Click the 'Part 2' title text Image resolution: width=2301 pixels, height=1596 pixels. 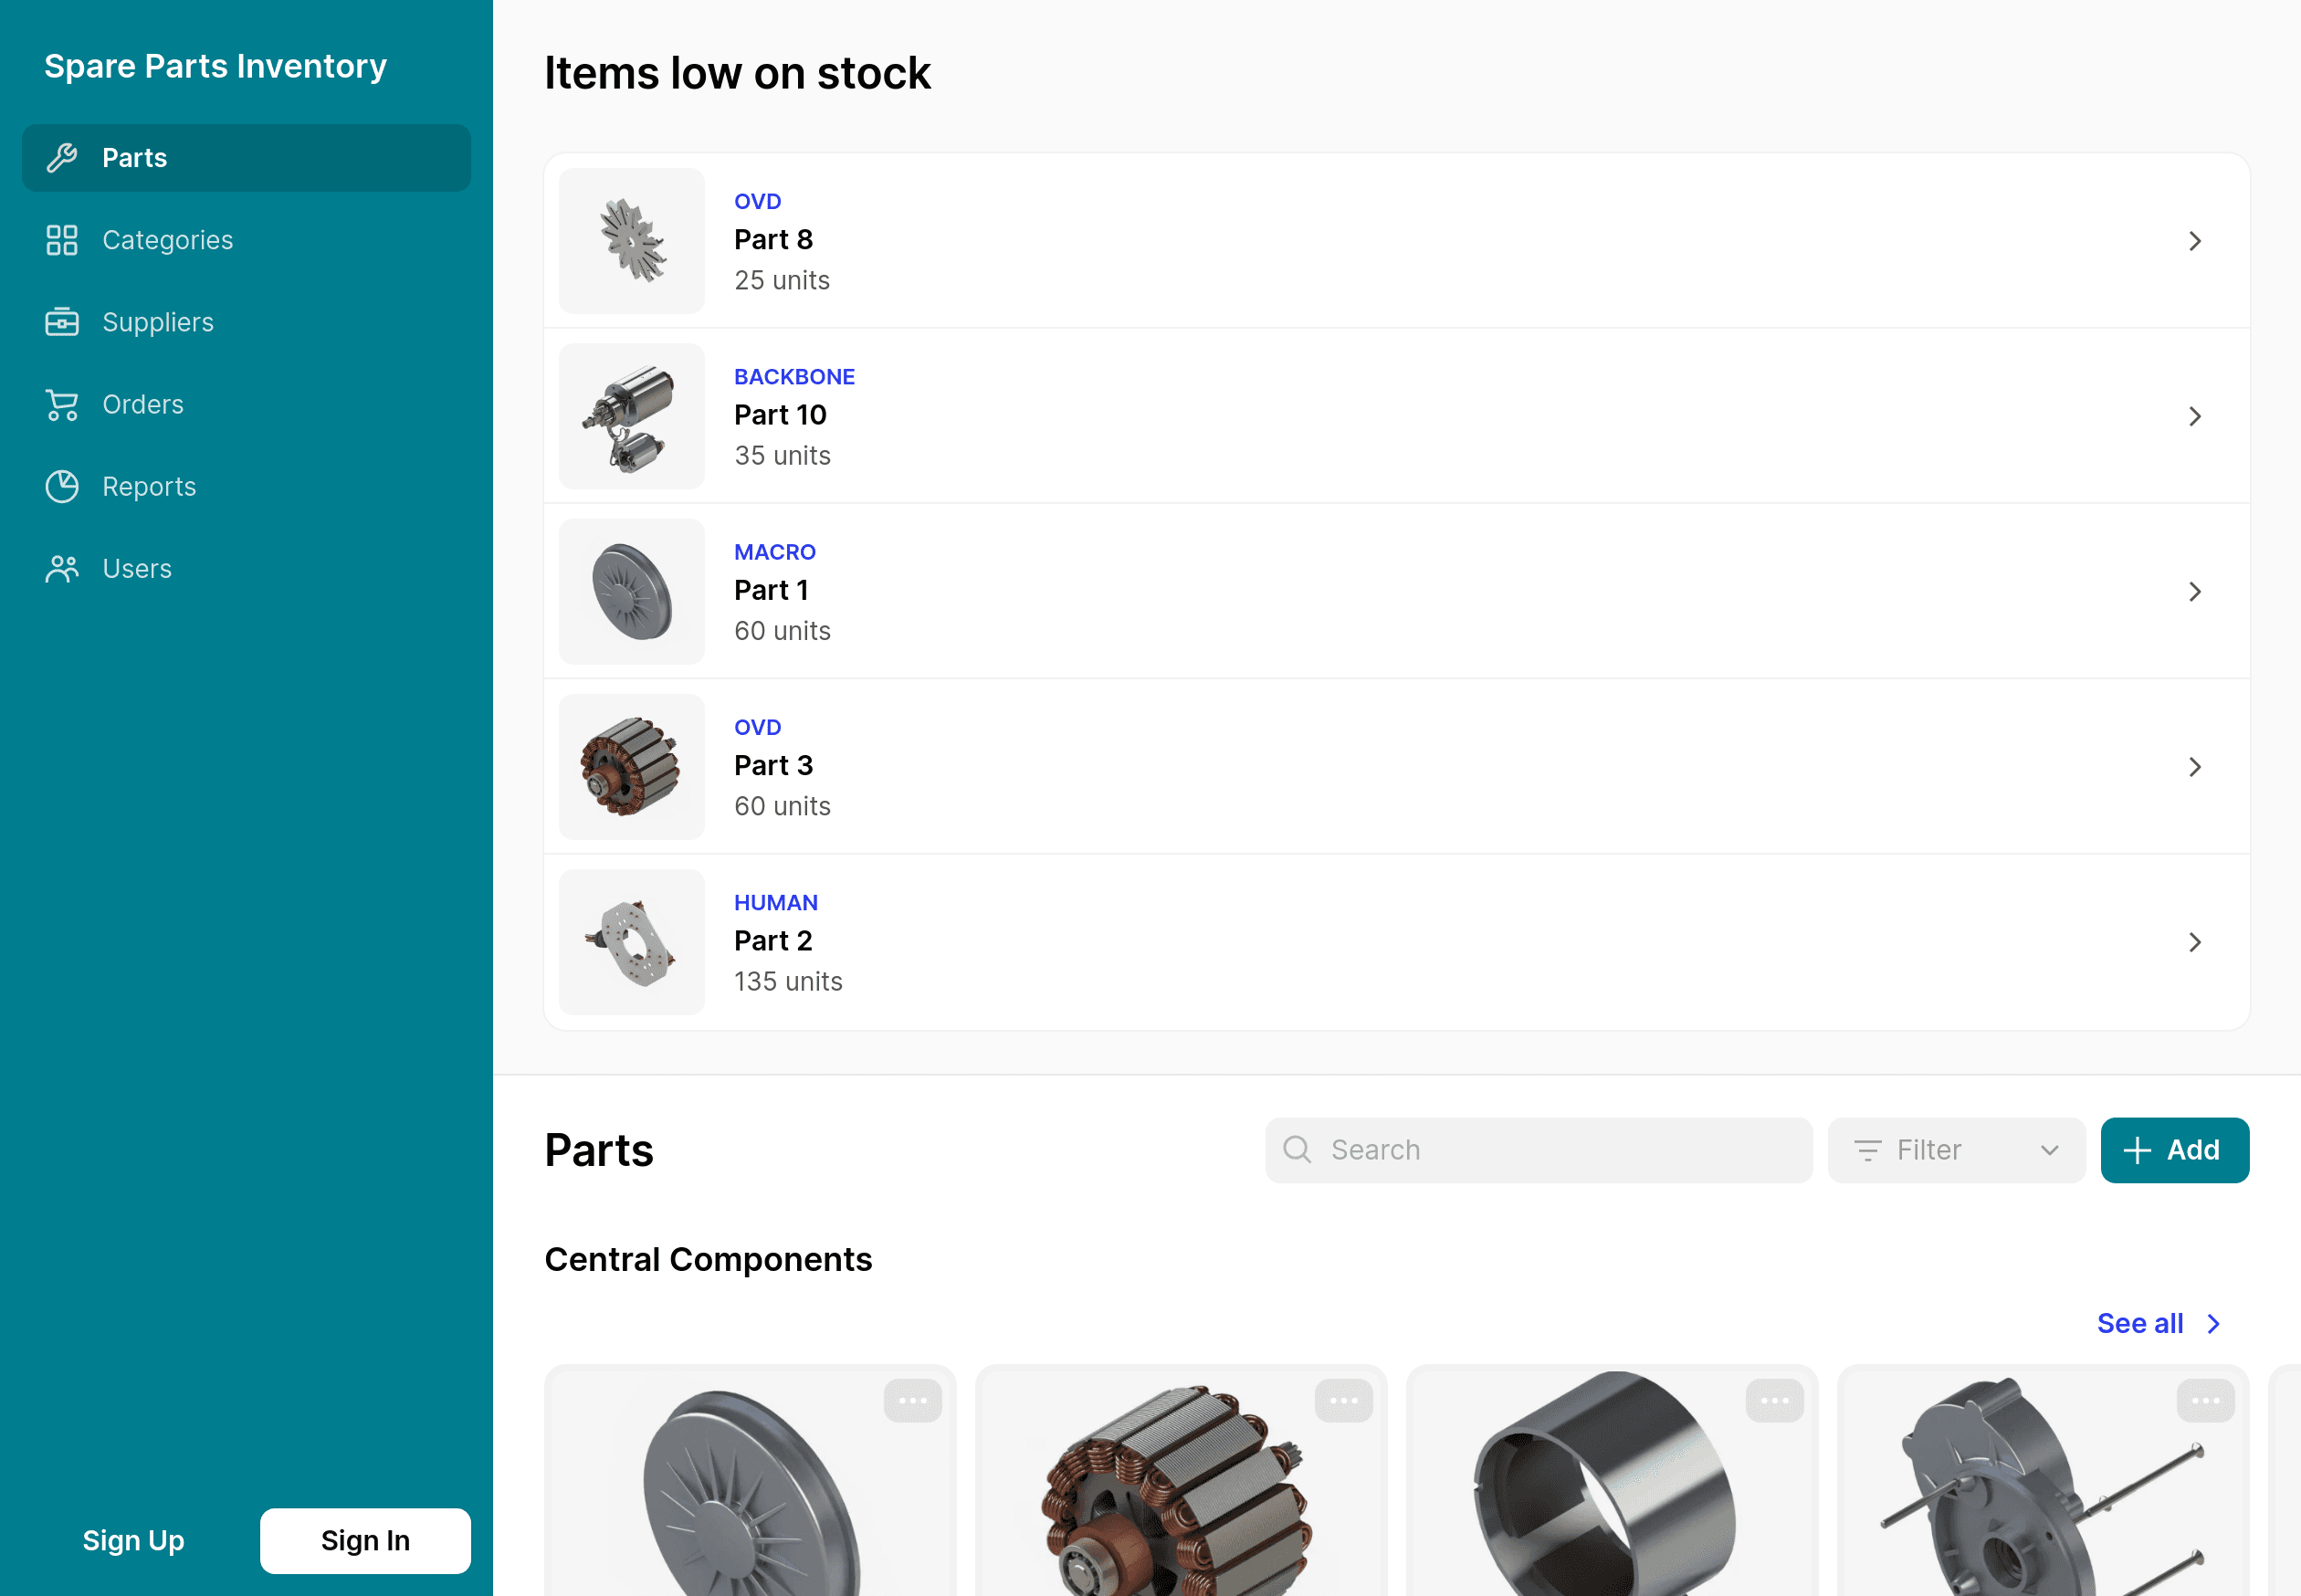coord(773,941)
